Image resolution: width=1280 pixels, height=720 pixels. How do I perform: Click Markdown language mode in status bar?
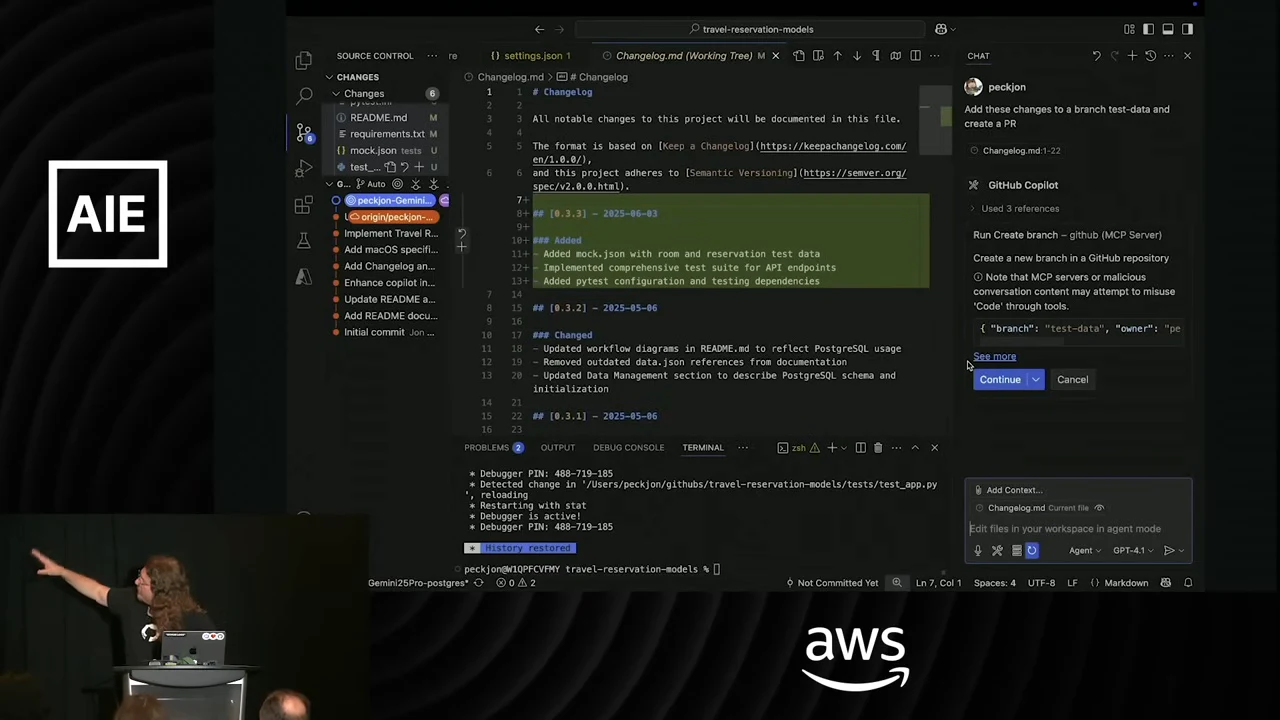pos(1126,583)
